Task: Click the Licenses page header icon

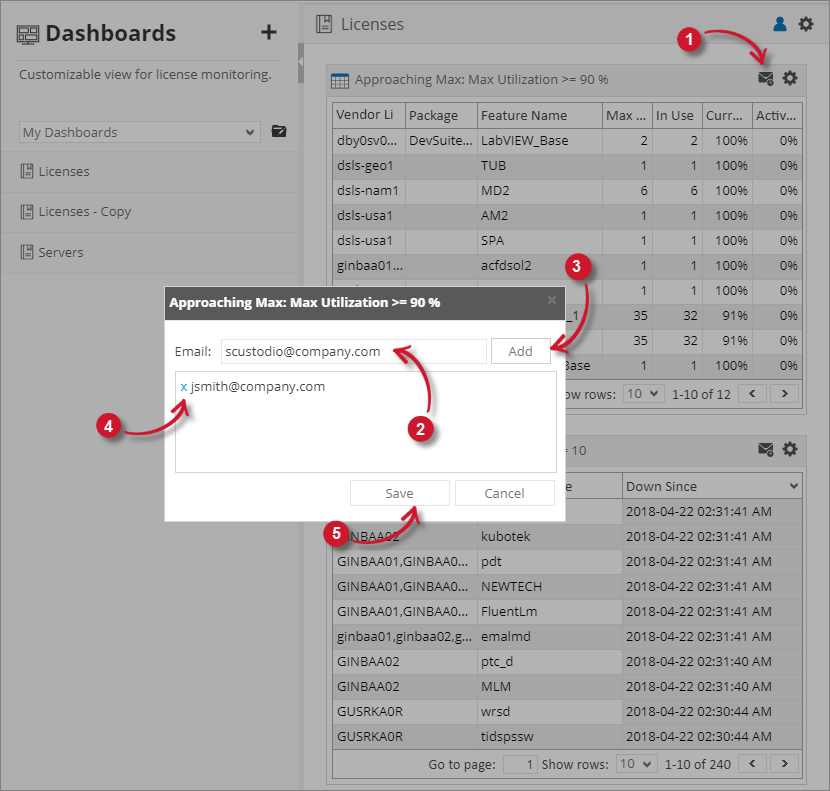Action: pos(324,24)
